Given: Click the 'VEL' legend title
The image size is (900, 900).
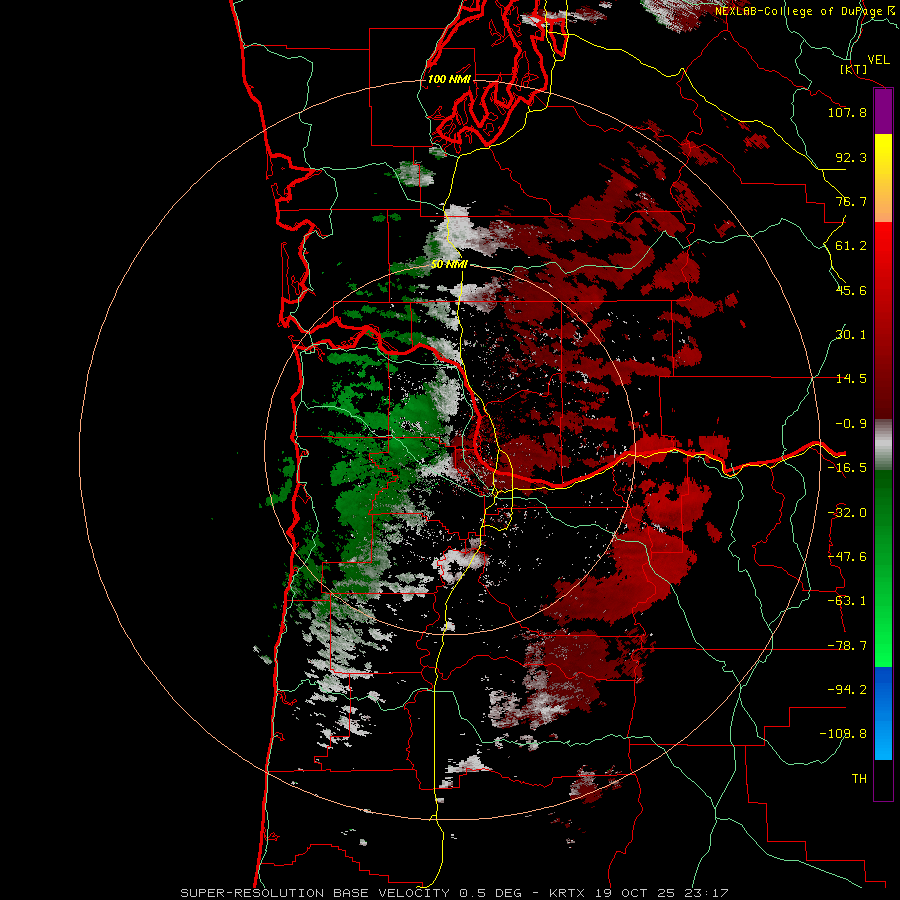Looking at the screenshot, I should 879,60.
